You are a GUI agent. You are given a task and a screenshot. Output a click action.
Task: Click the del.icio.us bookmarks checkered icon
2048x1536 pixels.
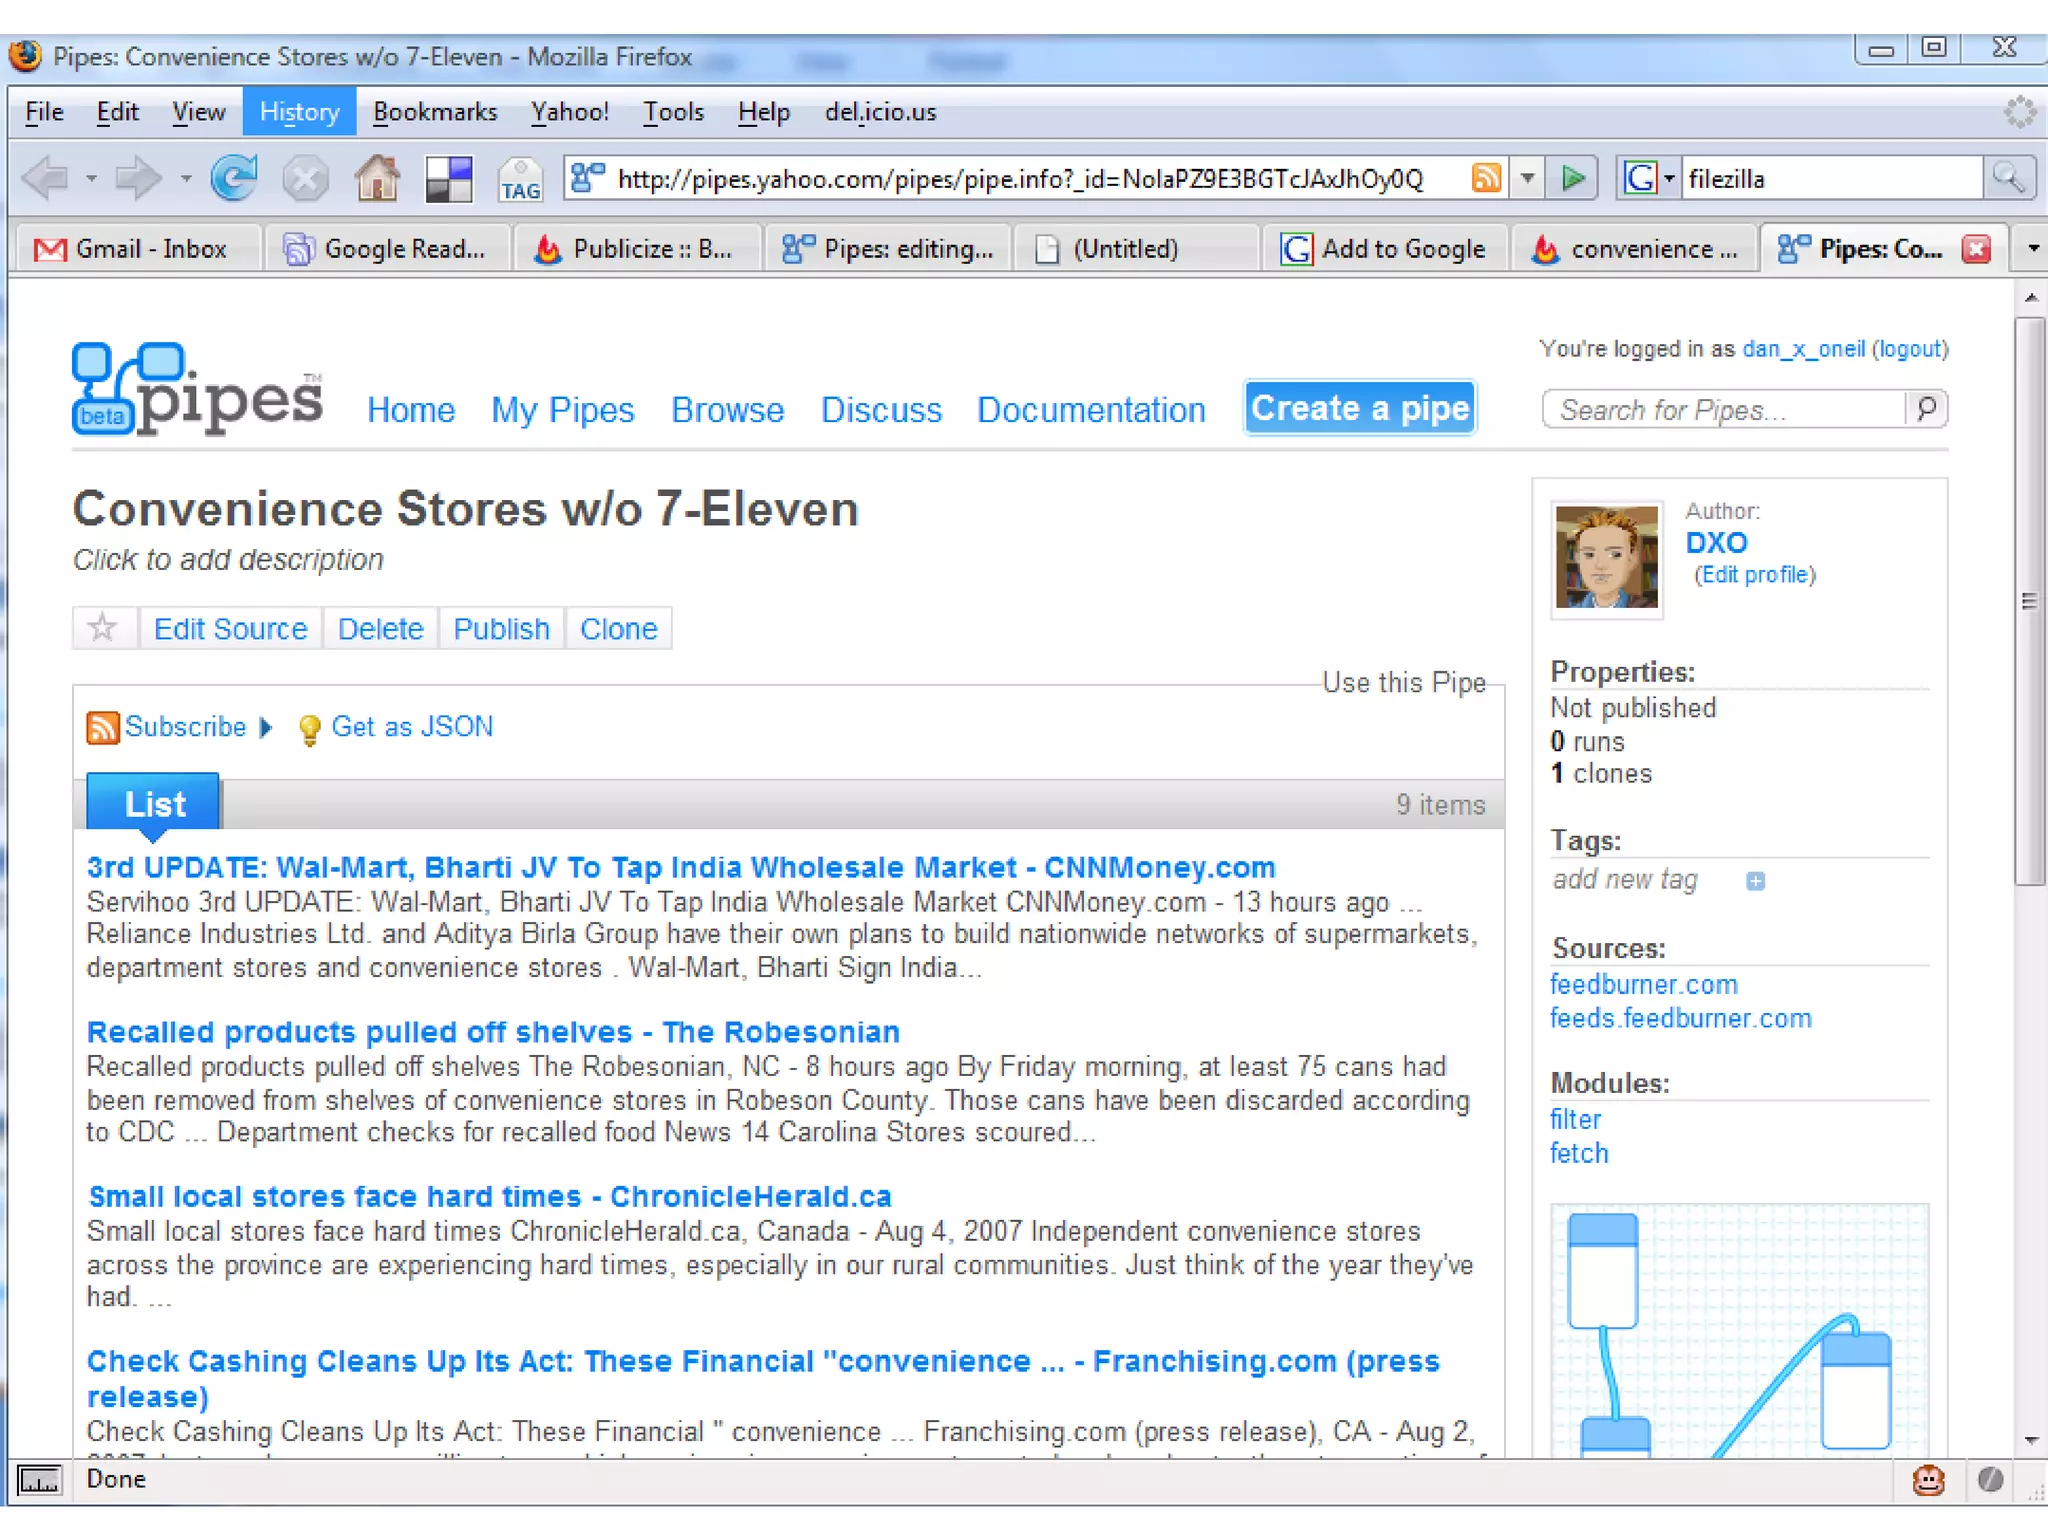click(x=449, y=180)
